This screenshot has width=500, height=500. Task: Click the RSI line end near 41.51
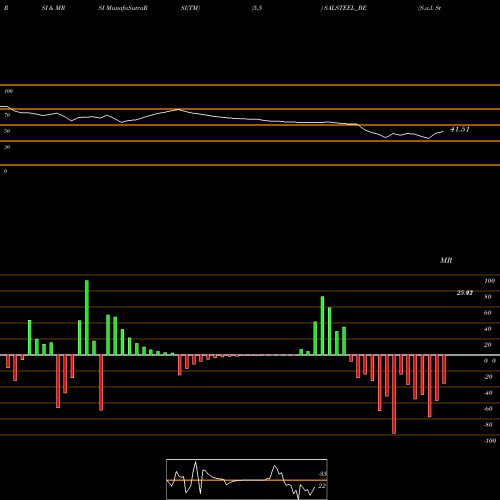point(443,132)
